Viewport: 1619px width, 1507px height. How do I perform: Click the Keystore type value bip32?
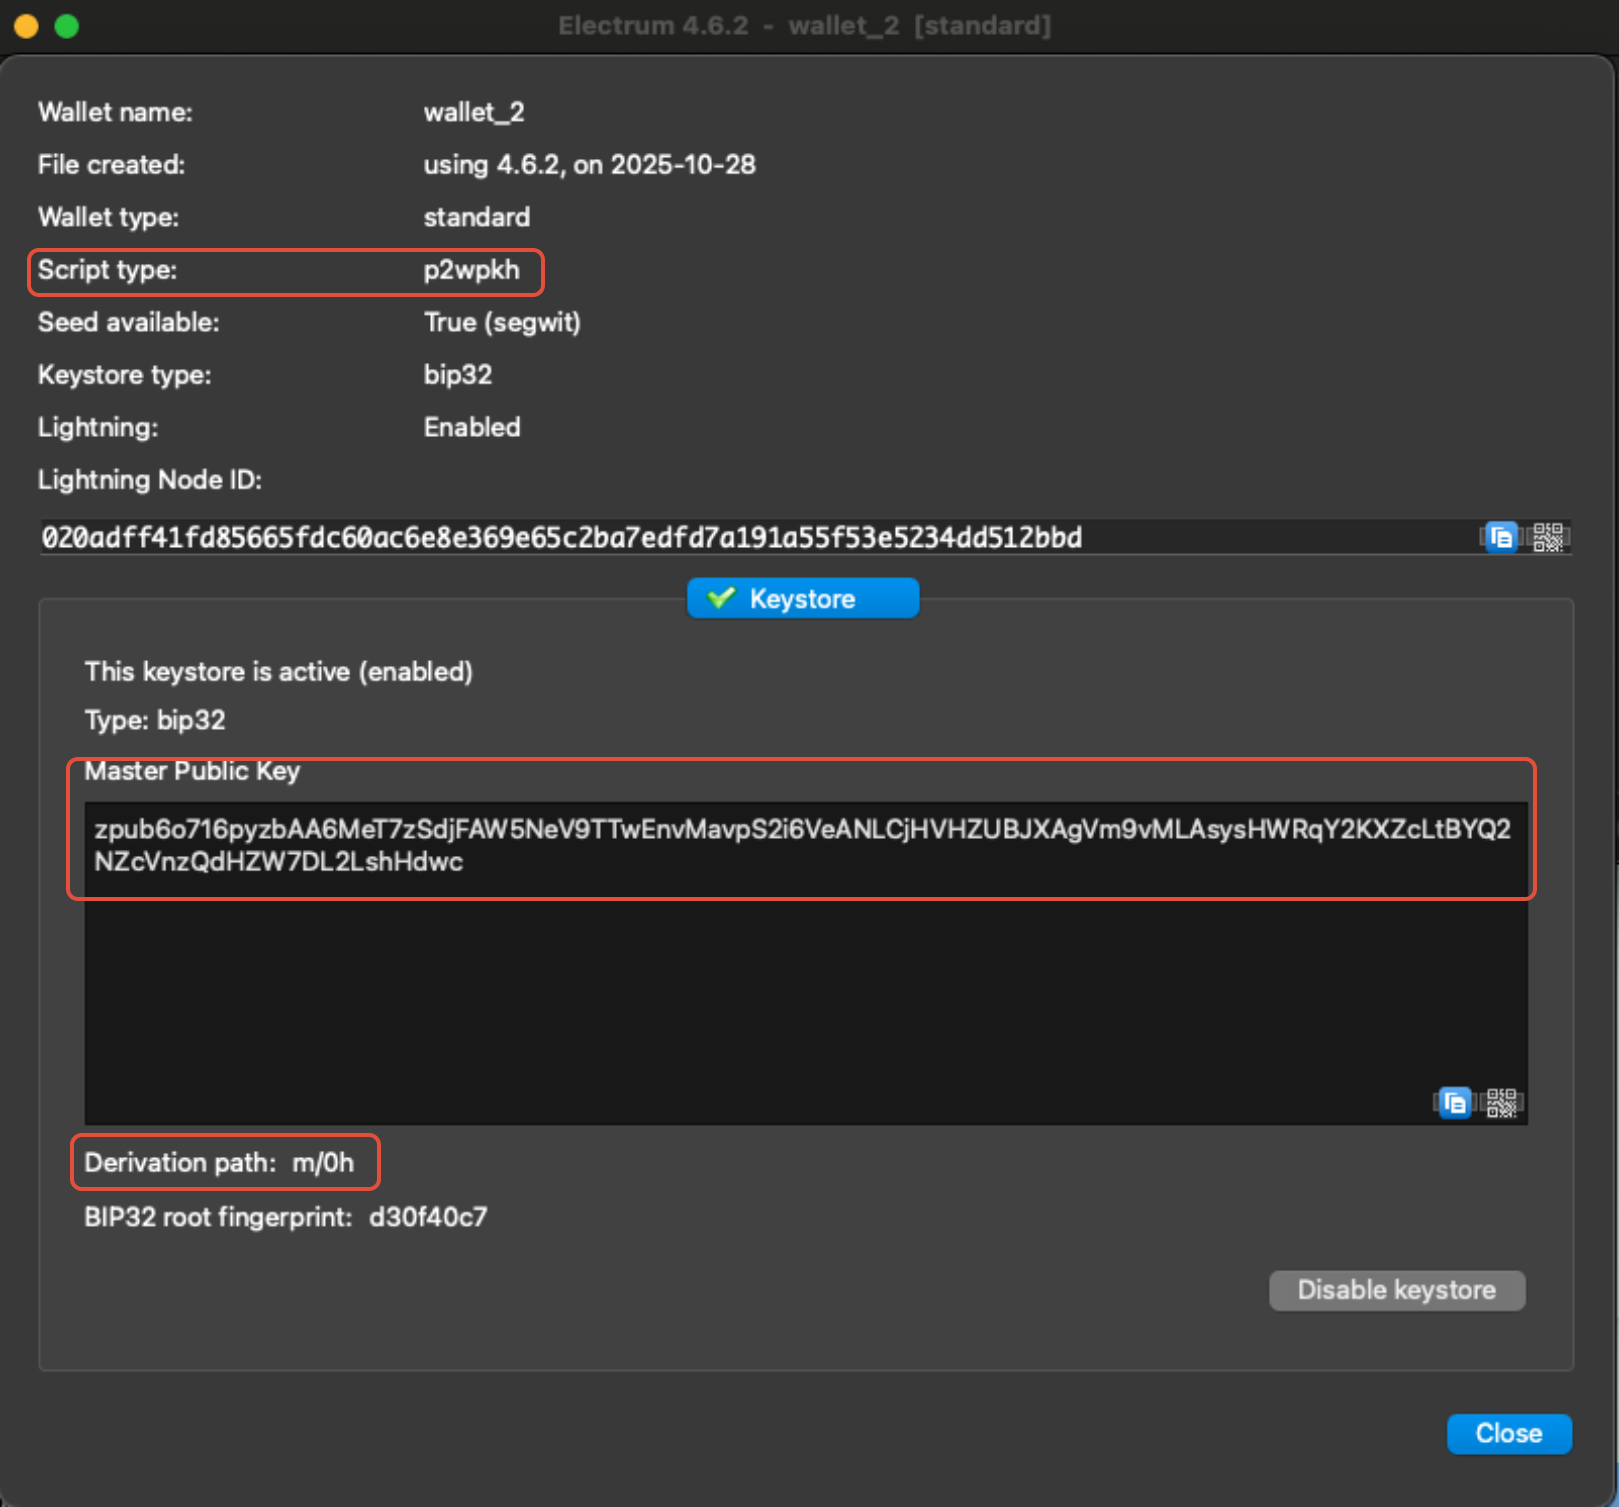click(x=458, y=375)
